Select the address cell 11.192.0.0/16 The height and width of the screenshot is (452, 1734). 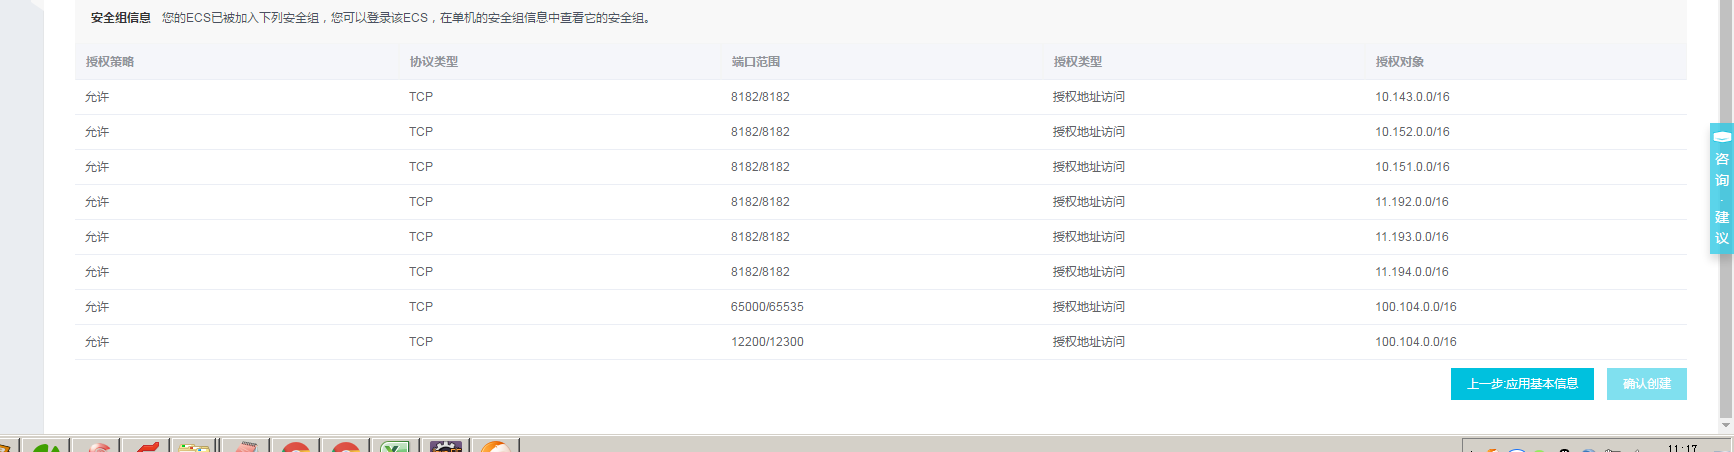[1412, 202]
